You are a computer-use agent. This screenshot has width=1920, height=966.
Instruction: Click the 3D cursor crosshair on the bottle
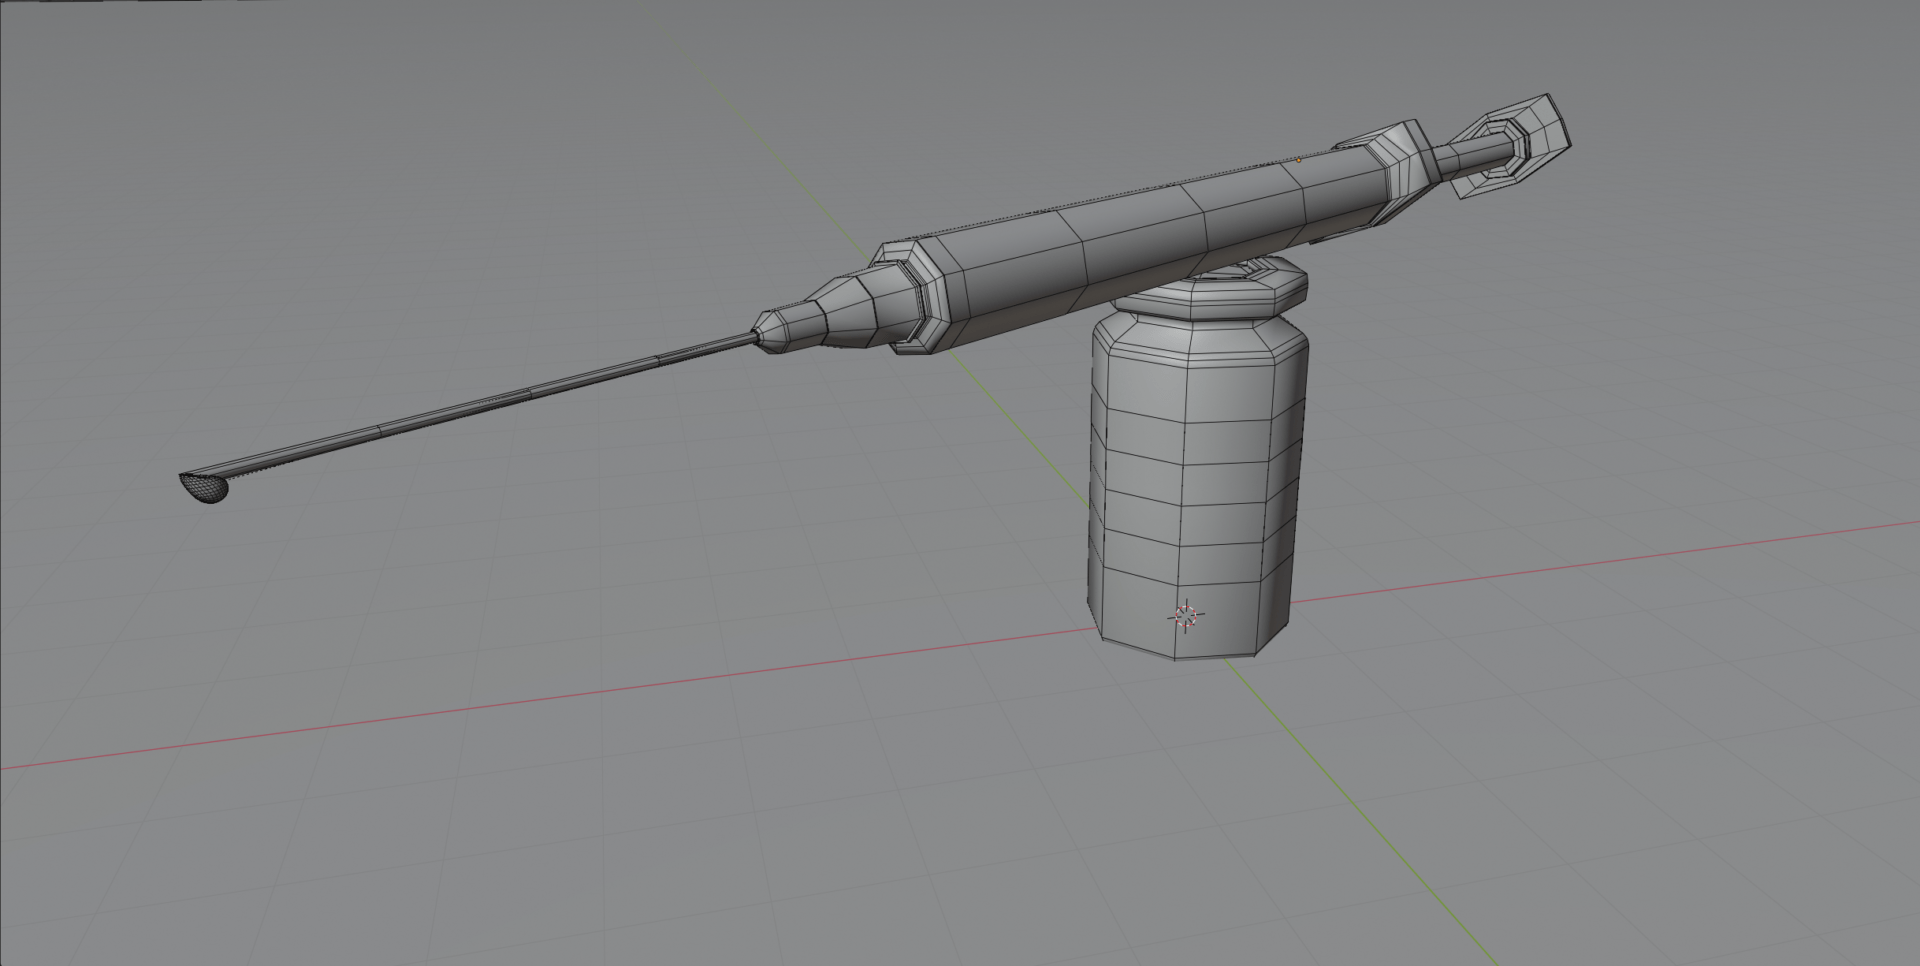(1186, 616)
